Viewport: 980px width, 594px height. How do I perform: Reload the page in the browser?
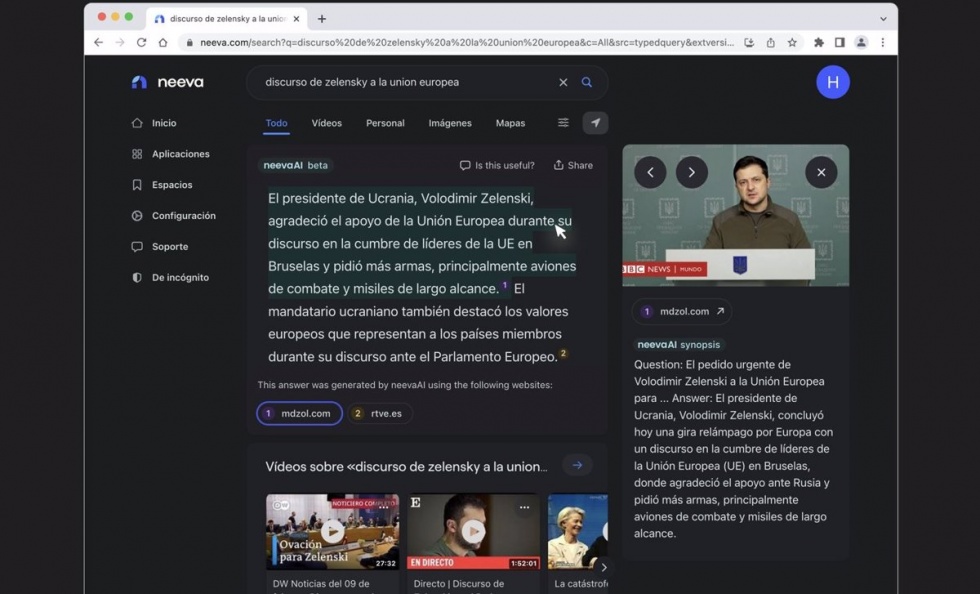(x=141, y=43)
